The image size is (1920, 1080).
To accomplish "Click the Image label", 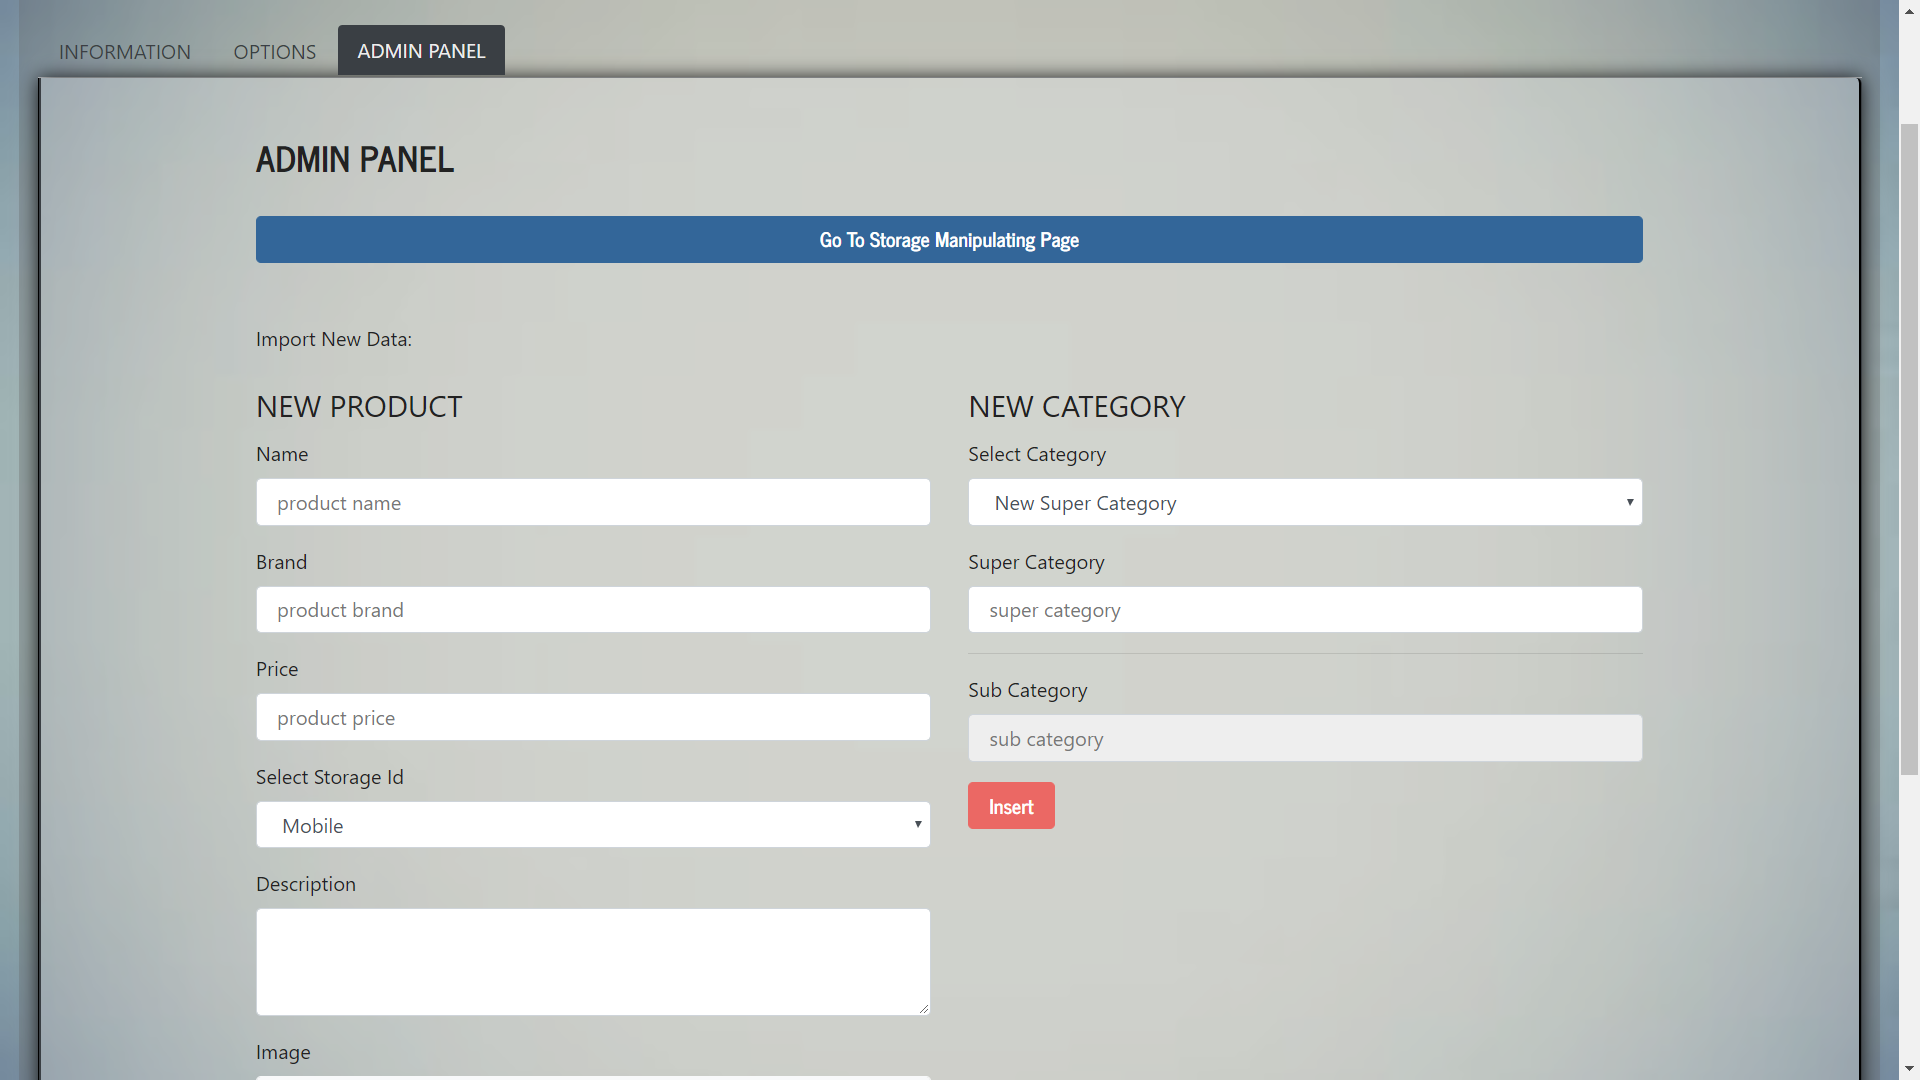I will (x=283, y=1052).
